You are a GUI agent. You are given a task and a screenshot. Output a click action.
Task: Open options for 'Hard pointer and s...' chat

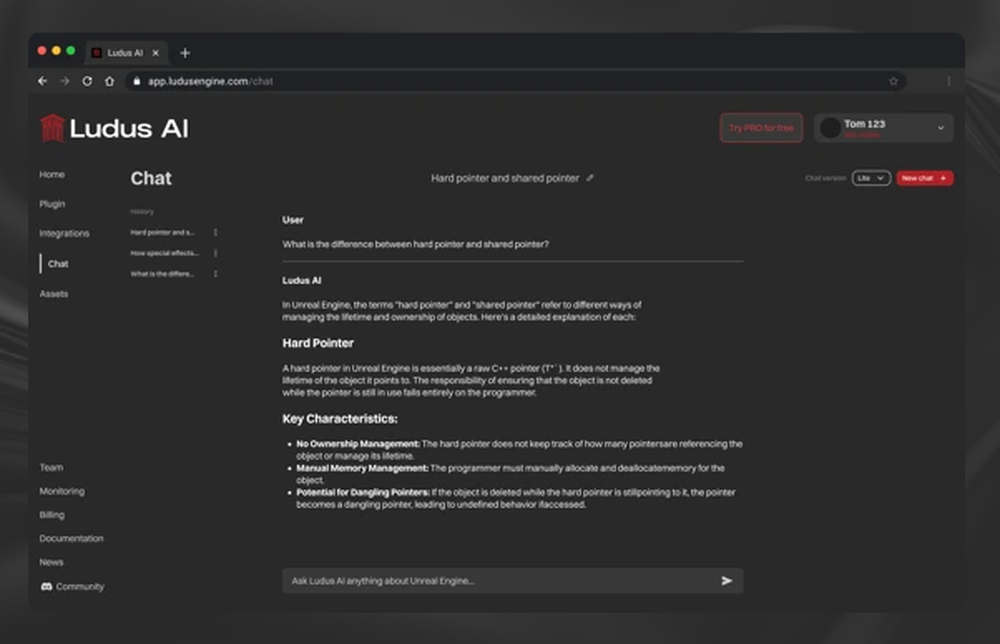[216, 232]
